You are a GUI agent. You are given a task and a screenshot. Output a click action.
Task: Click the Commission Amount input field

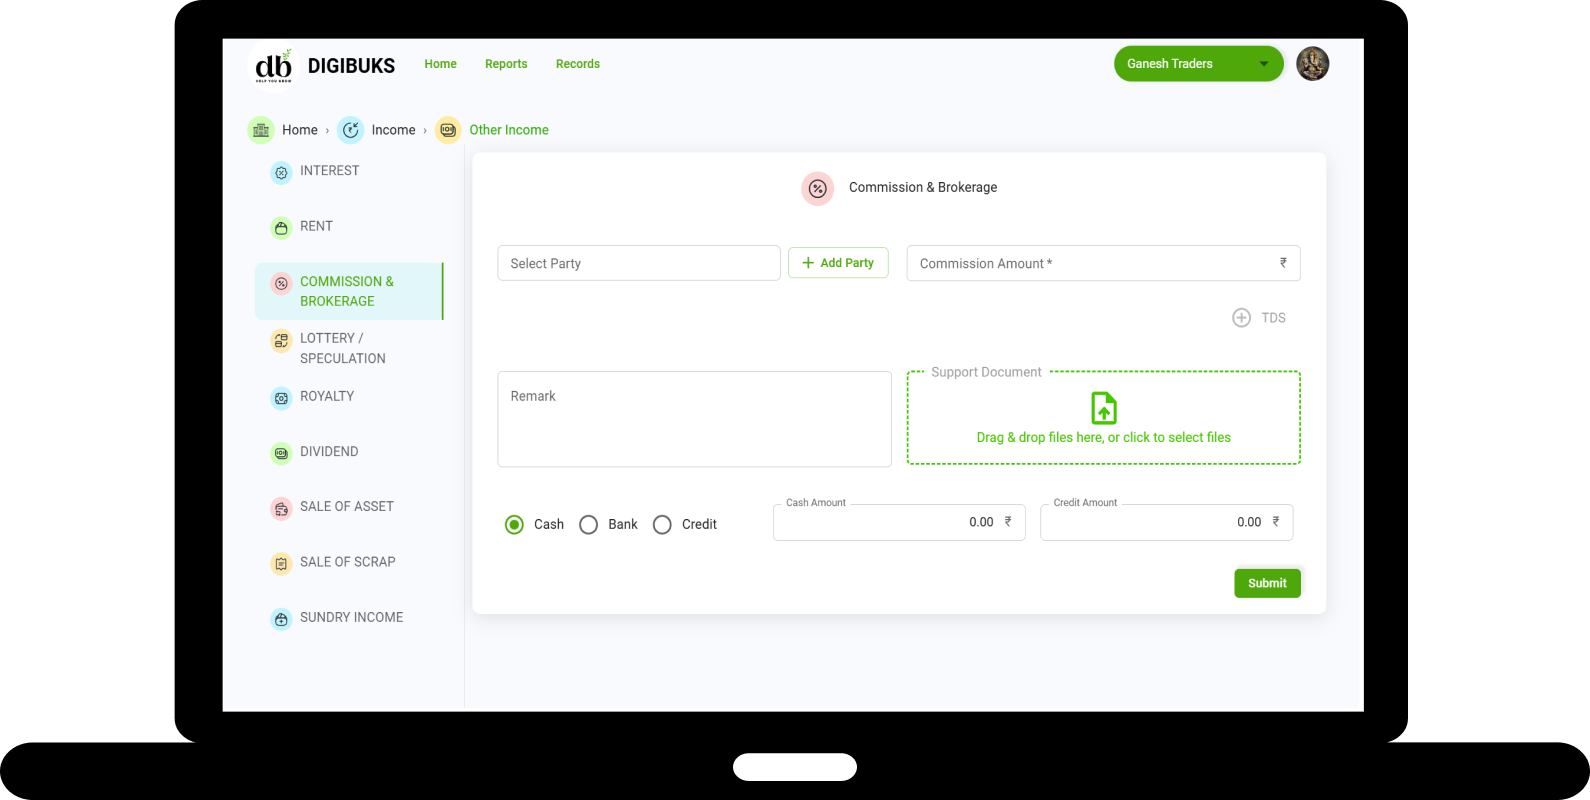point(1103,263)
